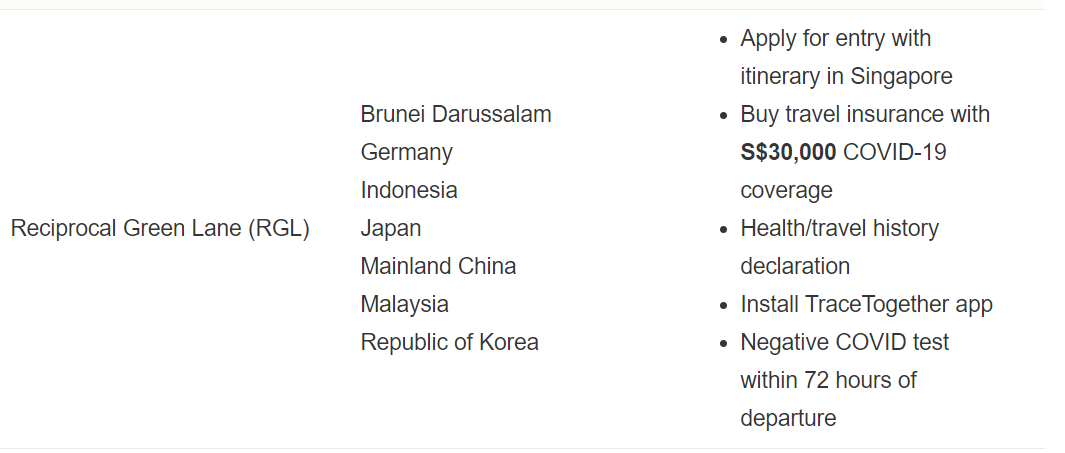1065x453 pixels.
Task: Click the "within 72 hours of" text
Action: 828,381
